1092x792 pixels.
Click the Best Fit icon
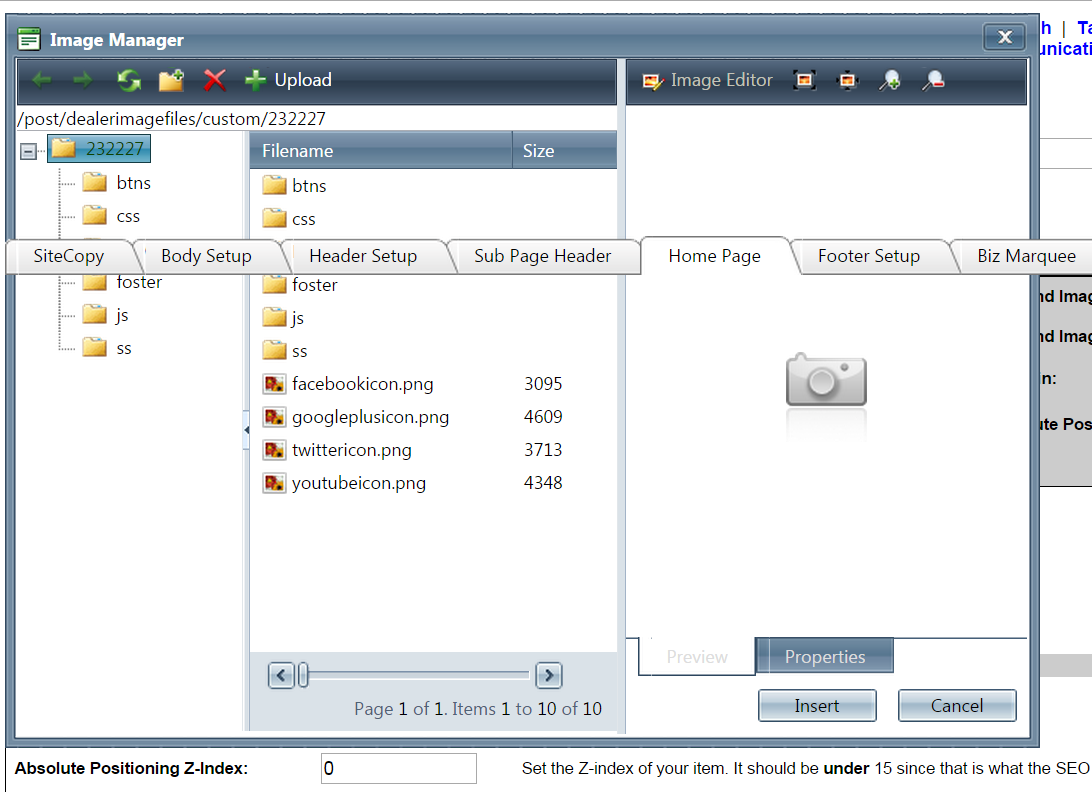[804, 80]
